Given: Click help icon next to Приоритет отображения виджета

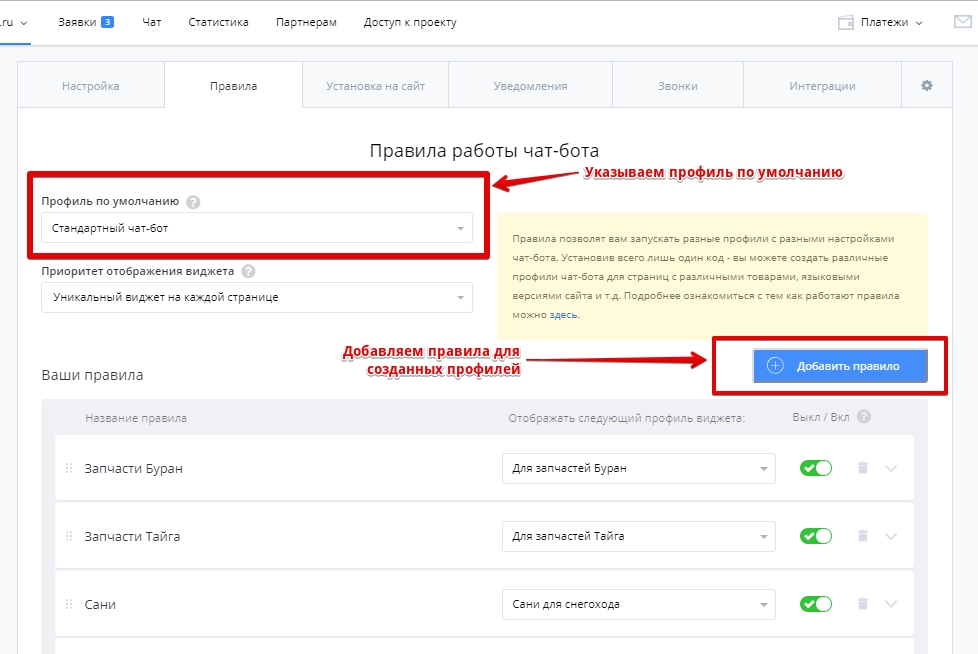Looking at the screenshot, I should click(248, 271).
